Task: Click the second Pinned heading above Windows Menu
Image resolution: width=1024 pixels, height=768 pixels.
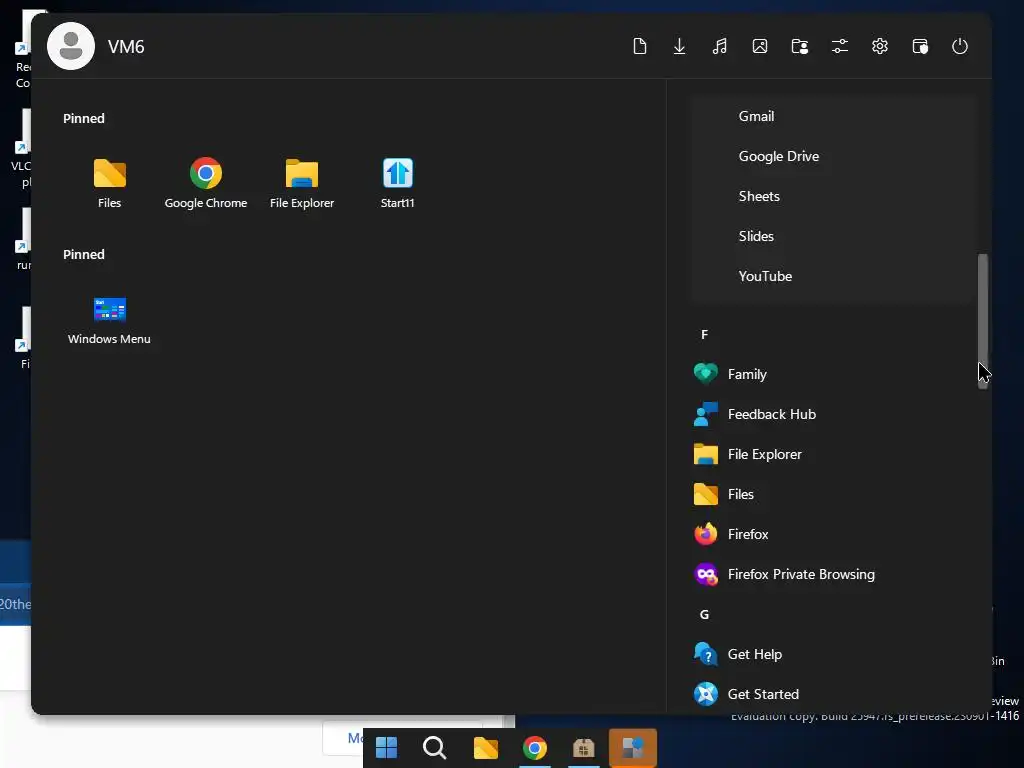Action: pyautogui.click(x=84, y=254)
